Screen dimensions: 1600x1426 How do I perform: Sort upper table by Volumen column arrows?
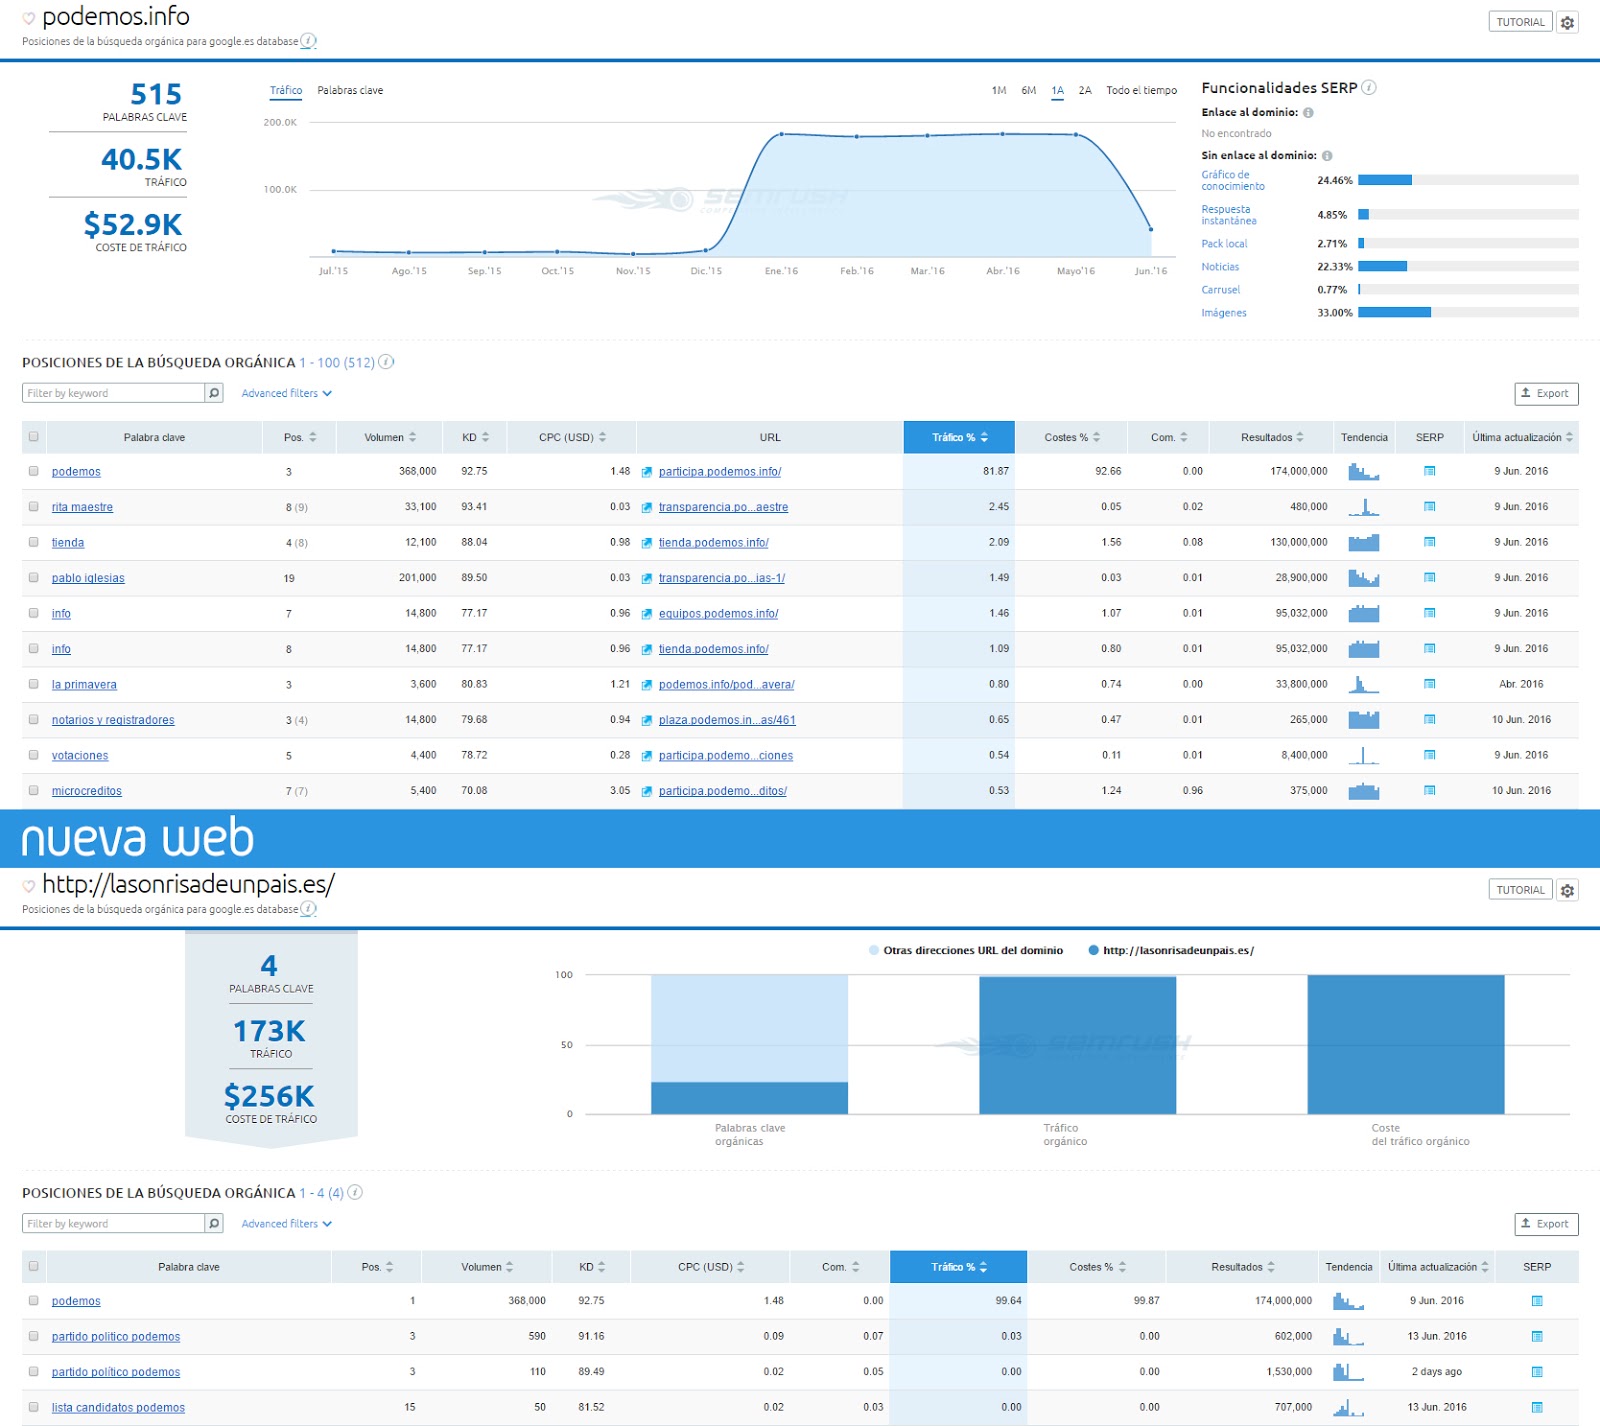coord(412,437)
